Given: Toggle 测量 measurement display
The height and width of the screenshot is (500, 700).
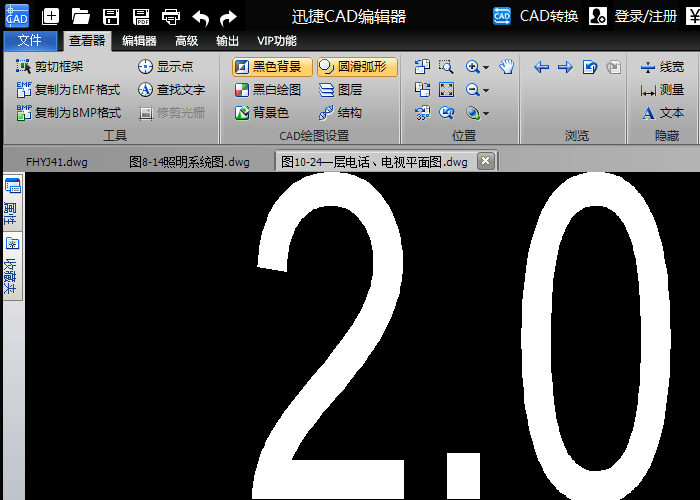Looking at the screenshot, I should [x=662, y=90].
